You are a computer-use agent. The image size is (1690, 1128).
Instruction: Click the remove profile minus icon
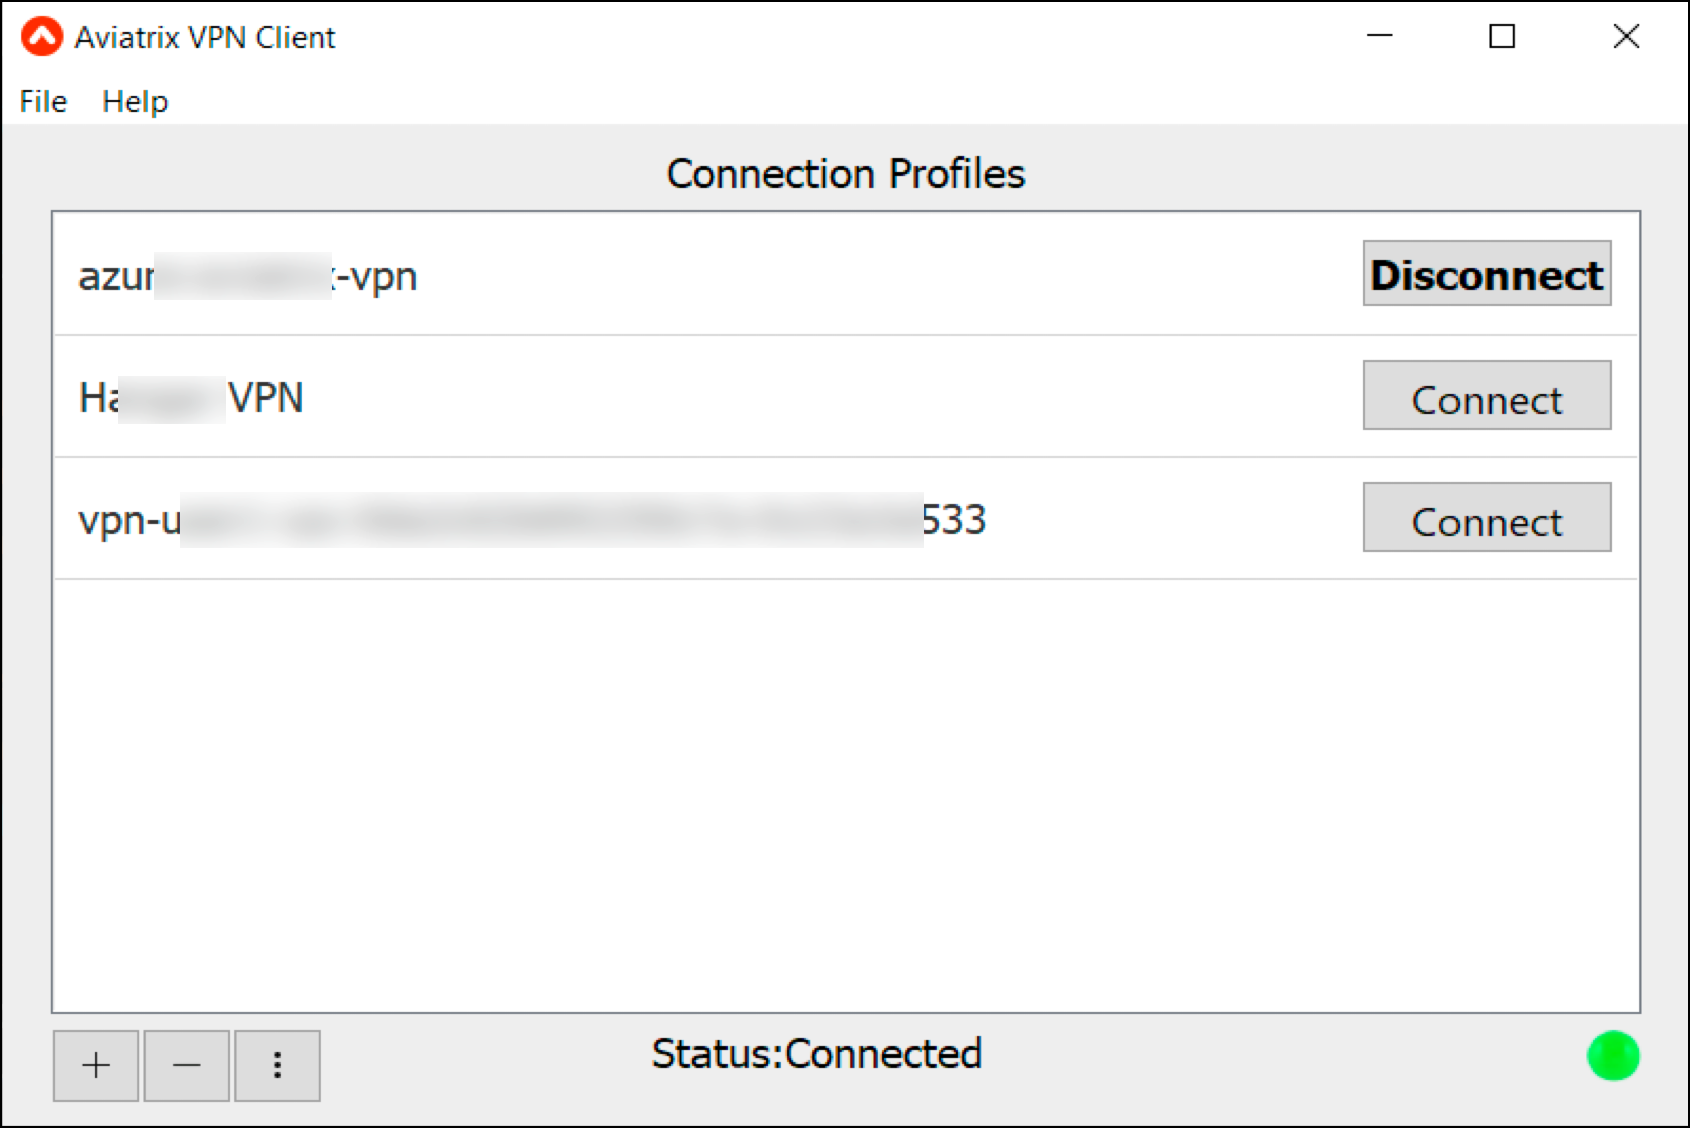point(185,1065)
